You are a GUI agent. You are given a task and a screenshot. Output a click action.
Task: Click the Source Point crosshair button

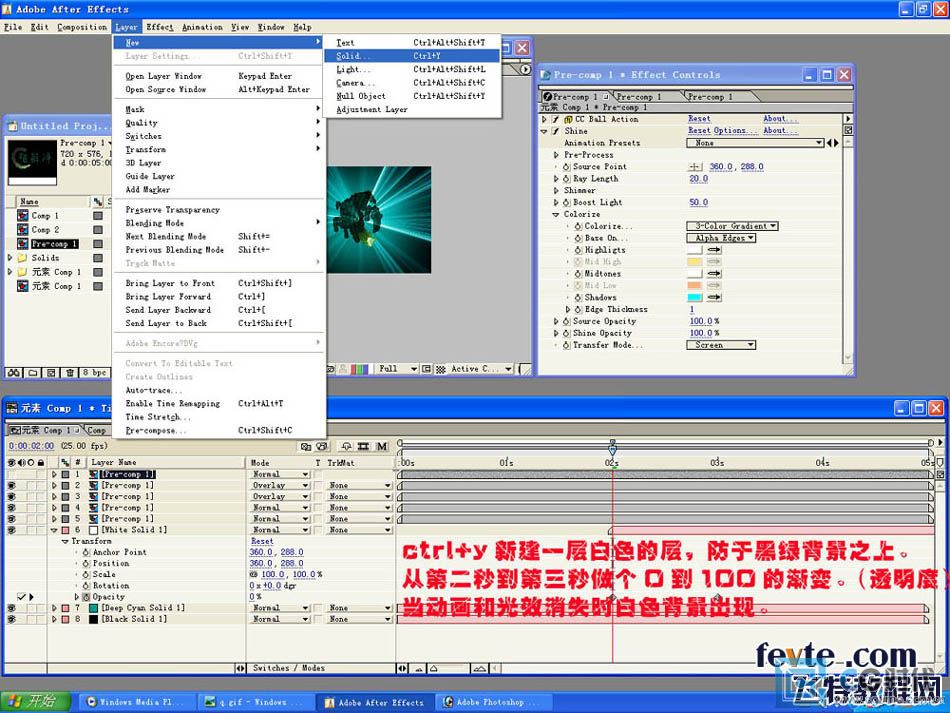[695, 167]
